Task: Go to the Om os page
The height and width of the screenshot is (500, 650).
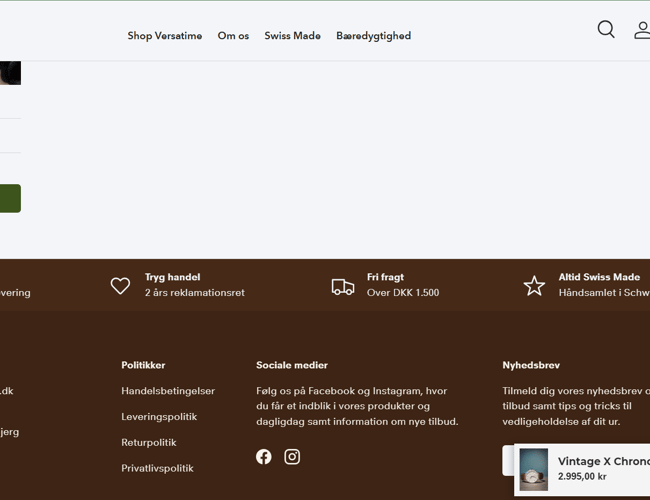Action: pyautogui.click(x=233, y=36)
